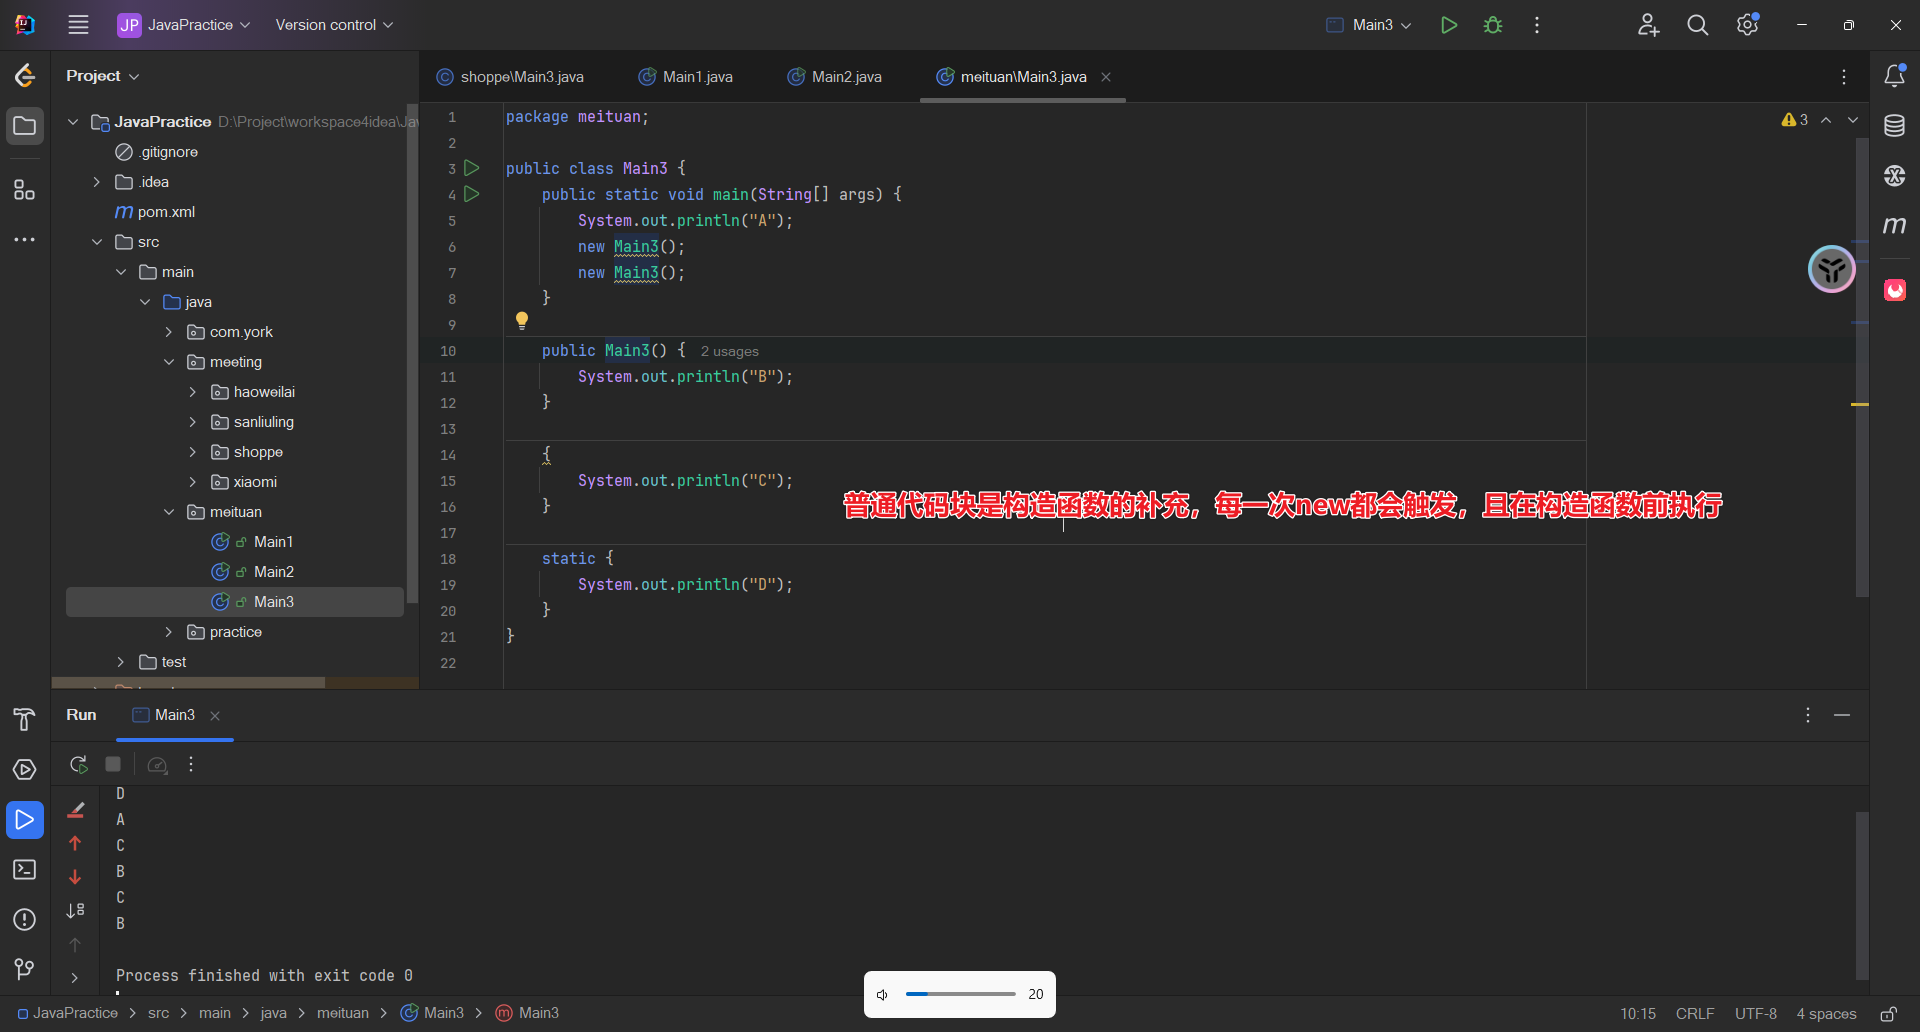The height and width of the screenshot is (1032, 1920).
Task: Start debugging with the bug icon
Action: click(x=1493, y=25)
